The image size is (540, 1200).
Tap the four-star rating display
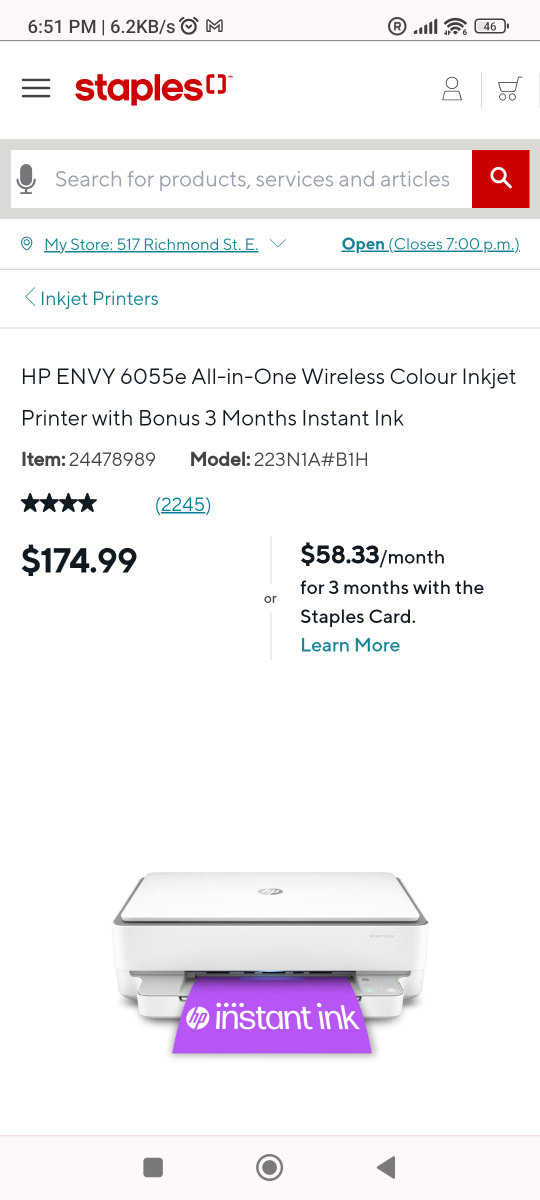59,503
